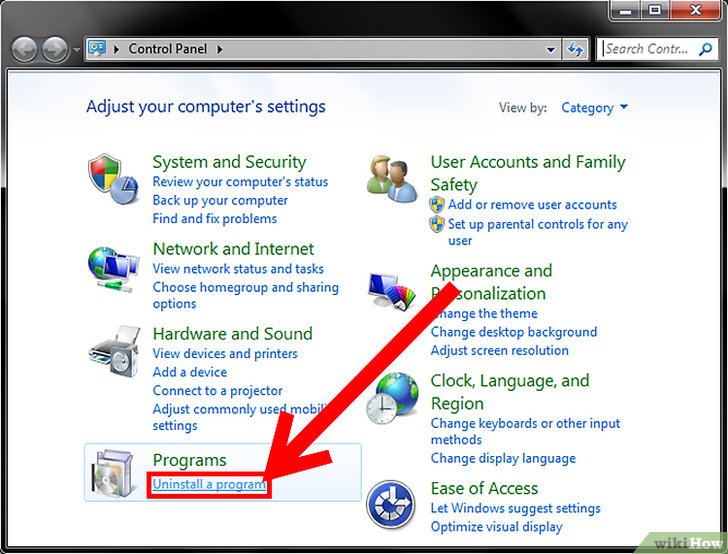
Task: Click Change the theme link
Action: click(484, 314)
